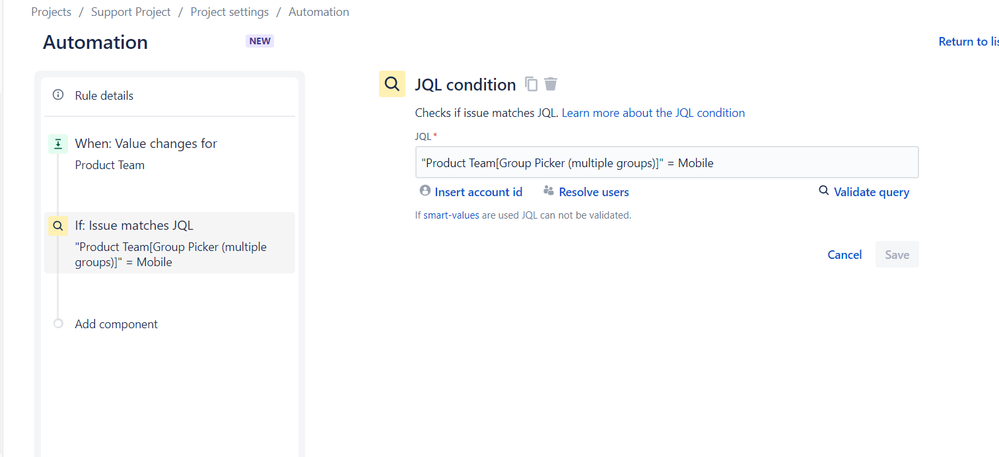Click the yellow magnifier icon beside JQL condition heading
Viewport: 999px width, 457px height.
pos(392,84)
